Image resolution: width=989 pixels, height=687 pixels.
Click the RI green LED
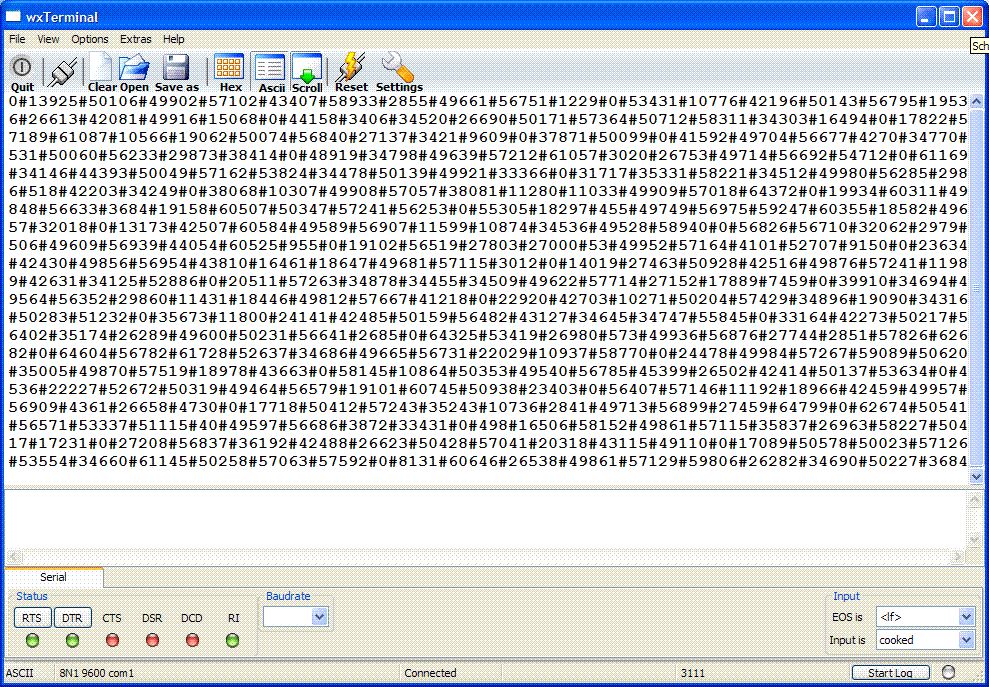coord(232,640)
